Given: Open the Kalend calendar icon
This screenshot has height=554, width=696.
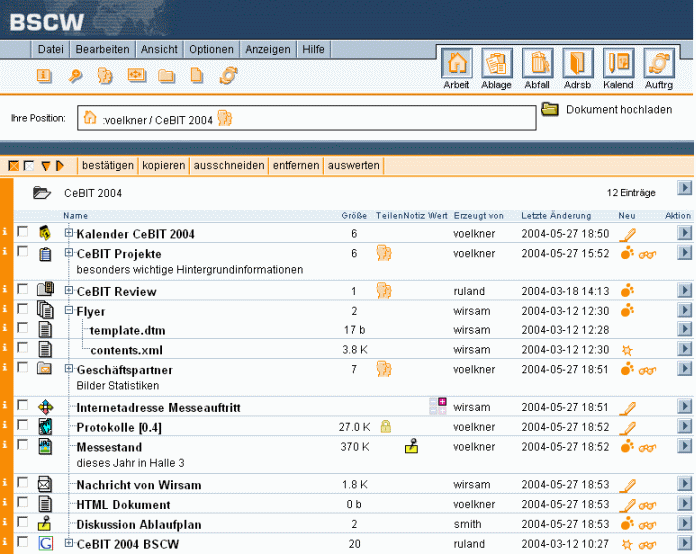Looking at the screenshot, I should click(x=618, y=64).
